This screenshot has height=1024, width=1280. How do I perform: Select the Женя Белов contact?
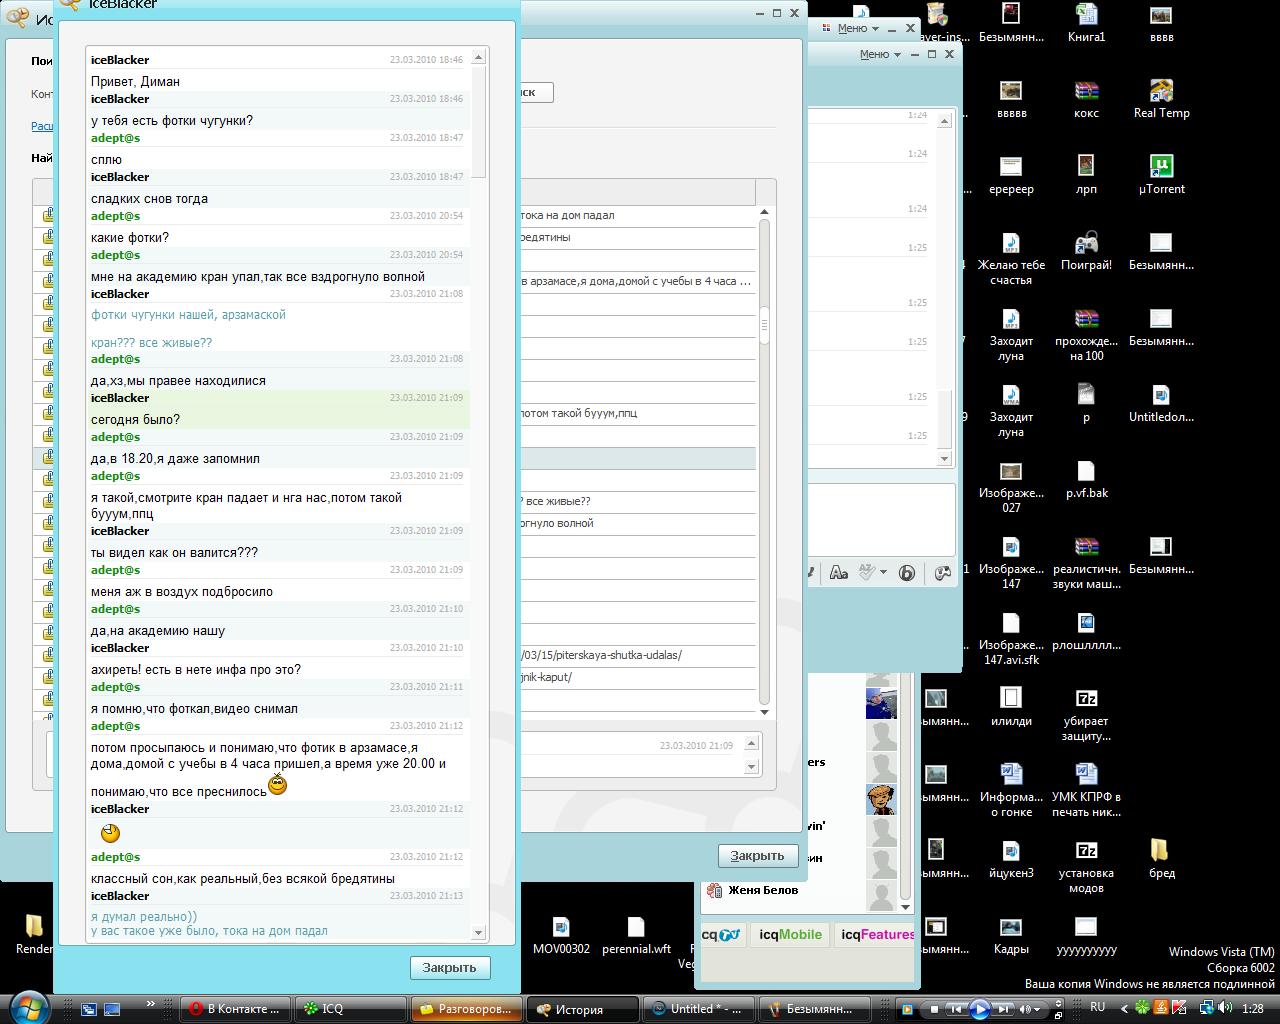[763, 890]
